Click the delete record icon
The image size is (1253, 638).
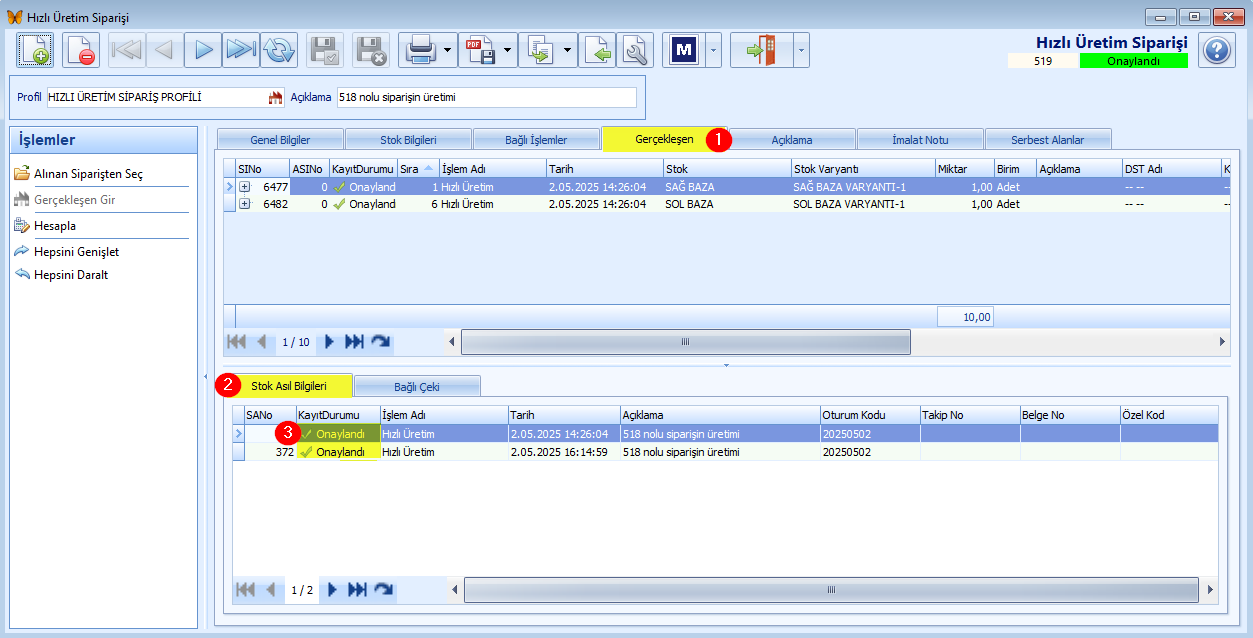(x=81, y=49)
